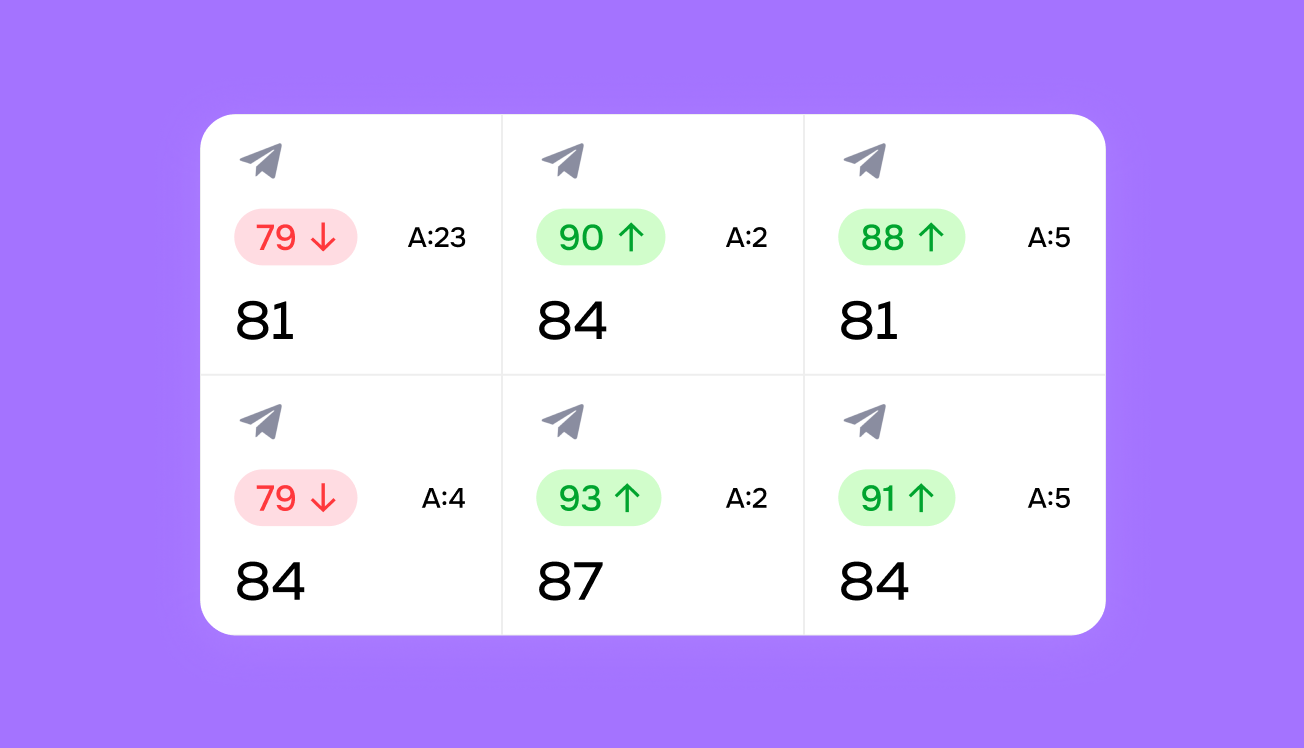
Task: Click the paper plane icon above the 91 badge
Action: pos(865,421)
